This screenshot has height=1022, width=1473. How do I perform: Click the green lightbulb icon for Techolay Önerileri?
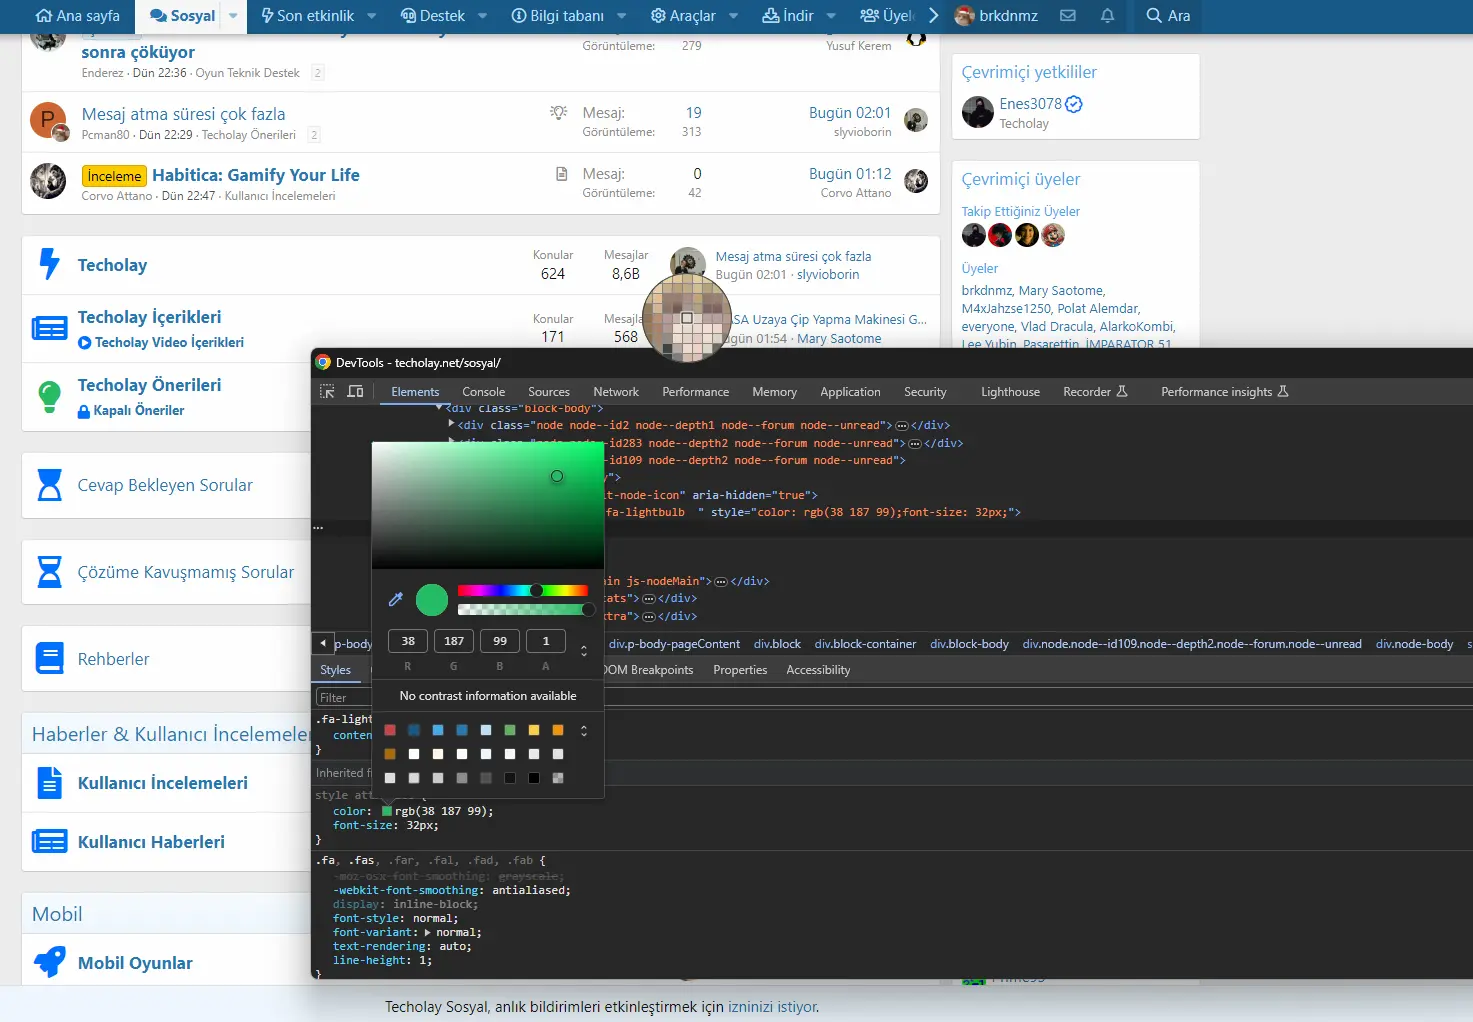pyautogui.click(x=49, y=396)
